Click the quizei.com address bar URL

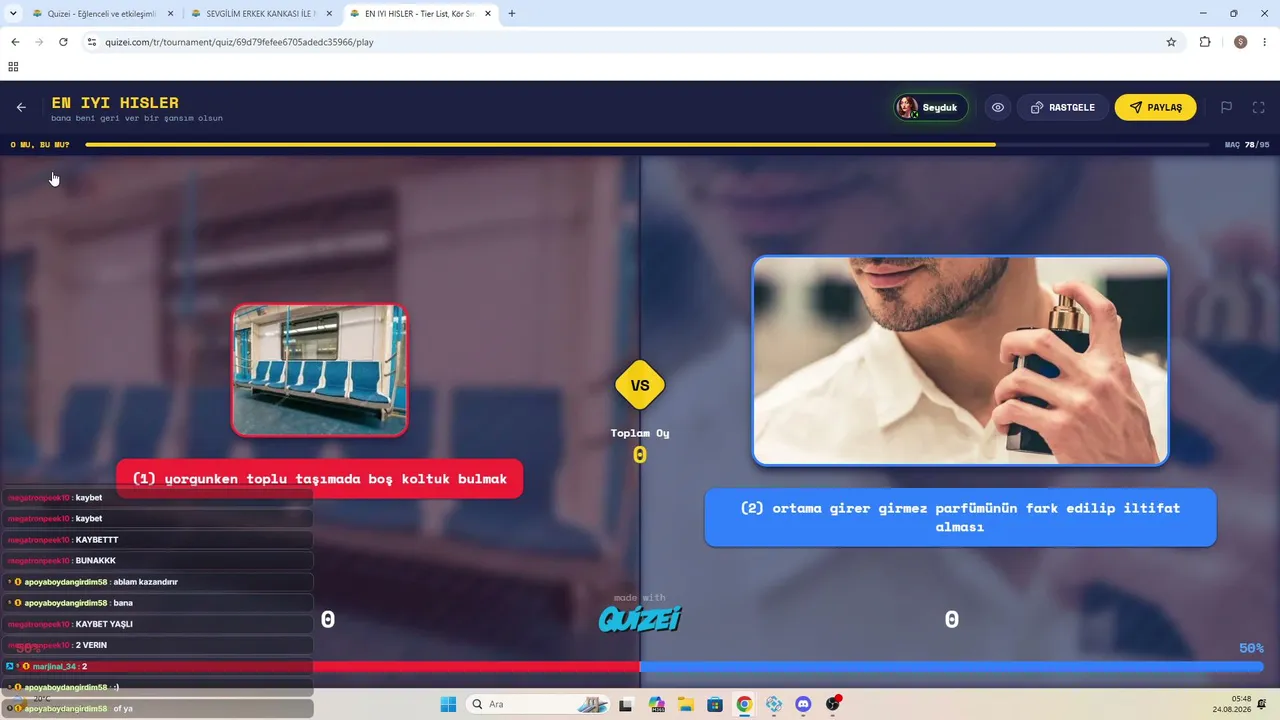pyautogui.click(x=240, y=42)
